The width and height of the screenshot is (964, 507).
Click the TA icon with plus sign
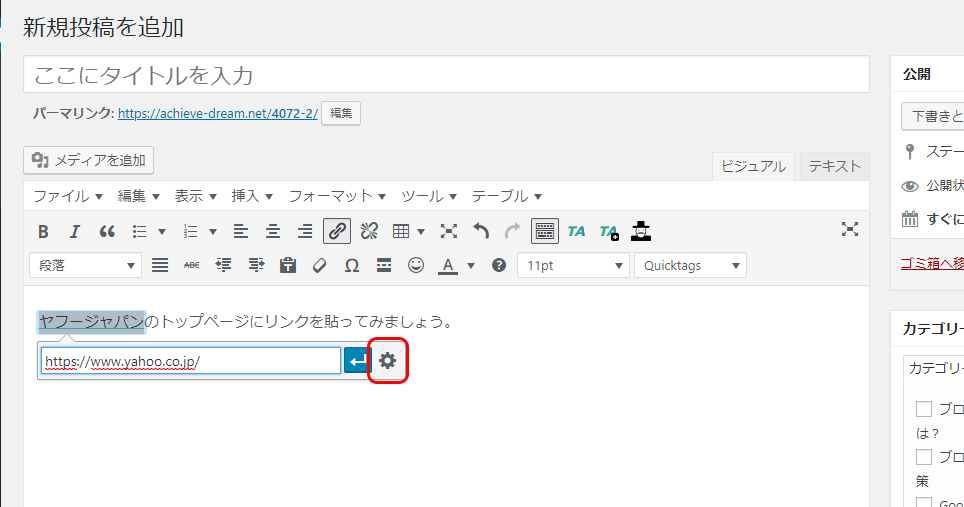[609, 232]
